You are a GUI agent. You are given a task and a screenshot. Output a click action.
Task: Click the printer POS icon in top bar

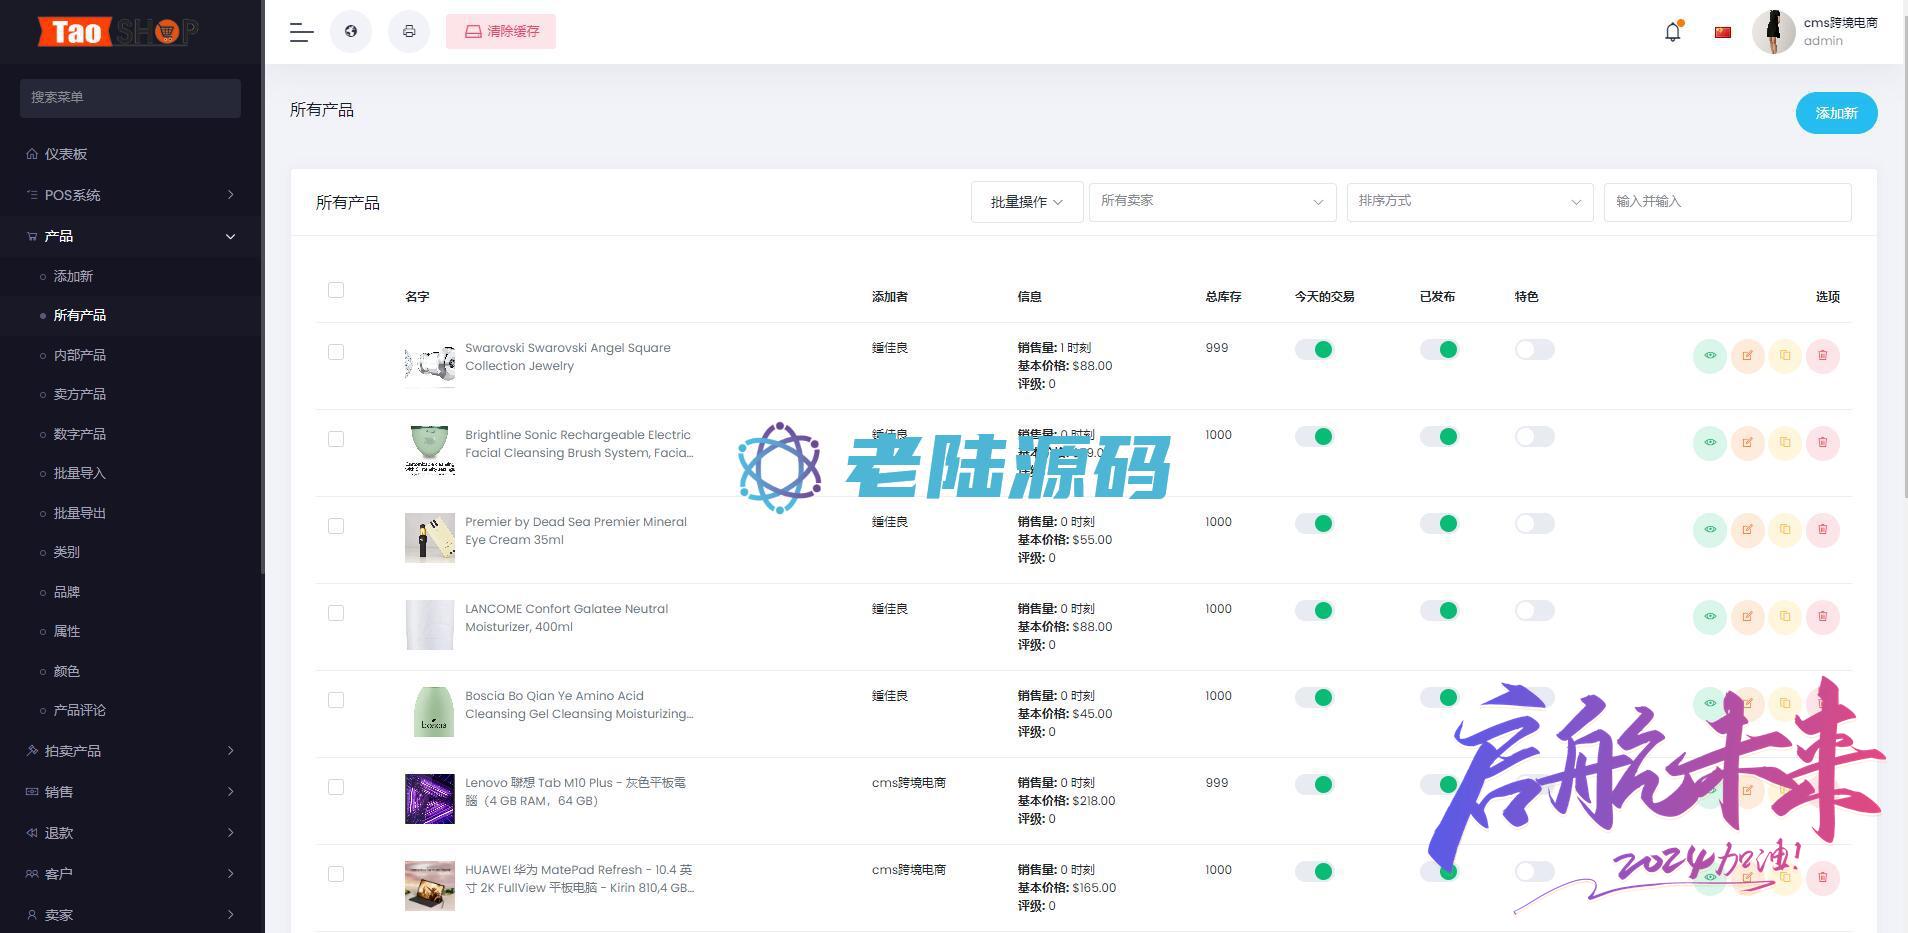tap(409, 31)
